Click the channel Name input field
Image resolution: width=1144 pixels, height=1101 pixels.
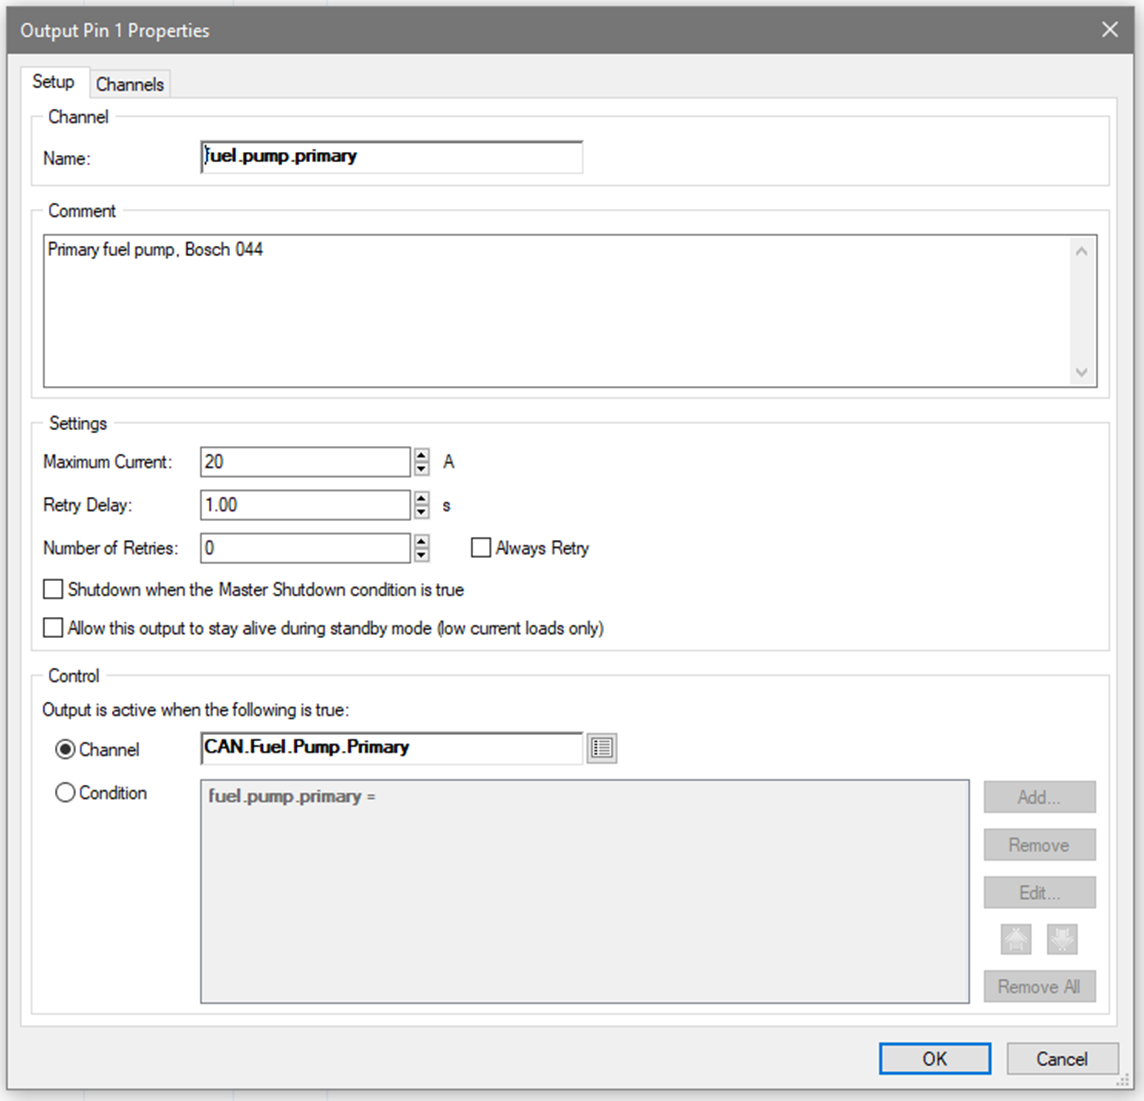(391, 157)
